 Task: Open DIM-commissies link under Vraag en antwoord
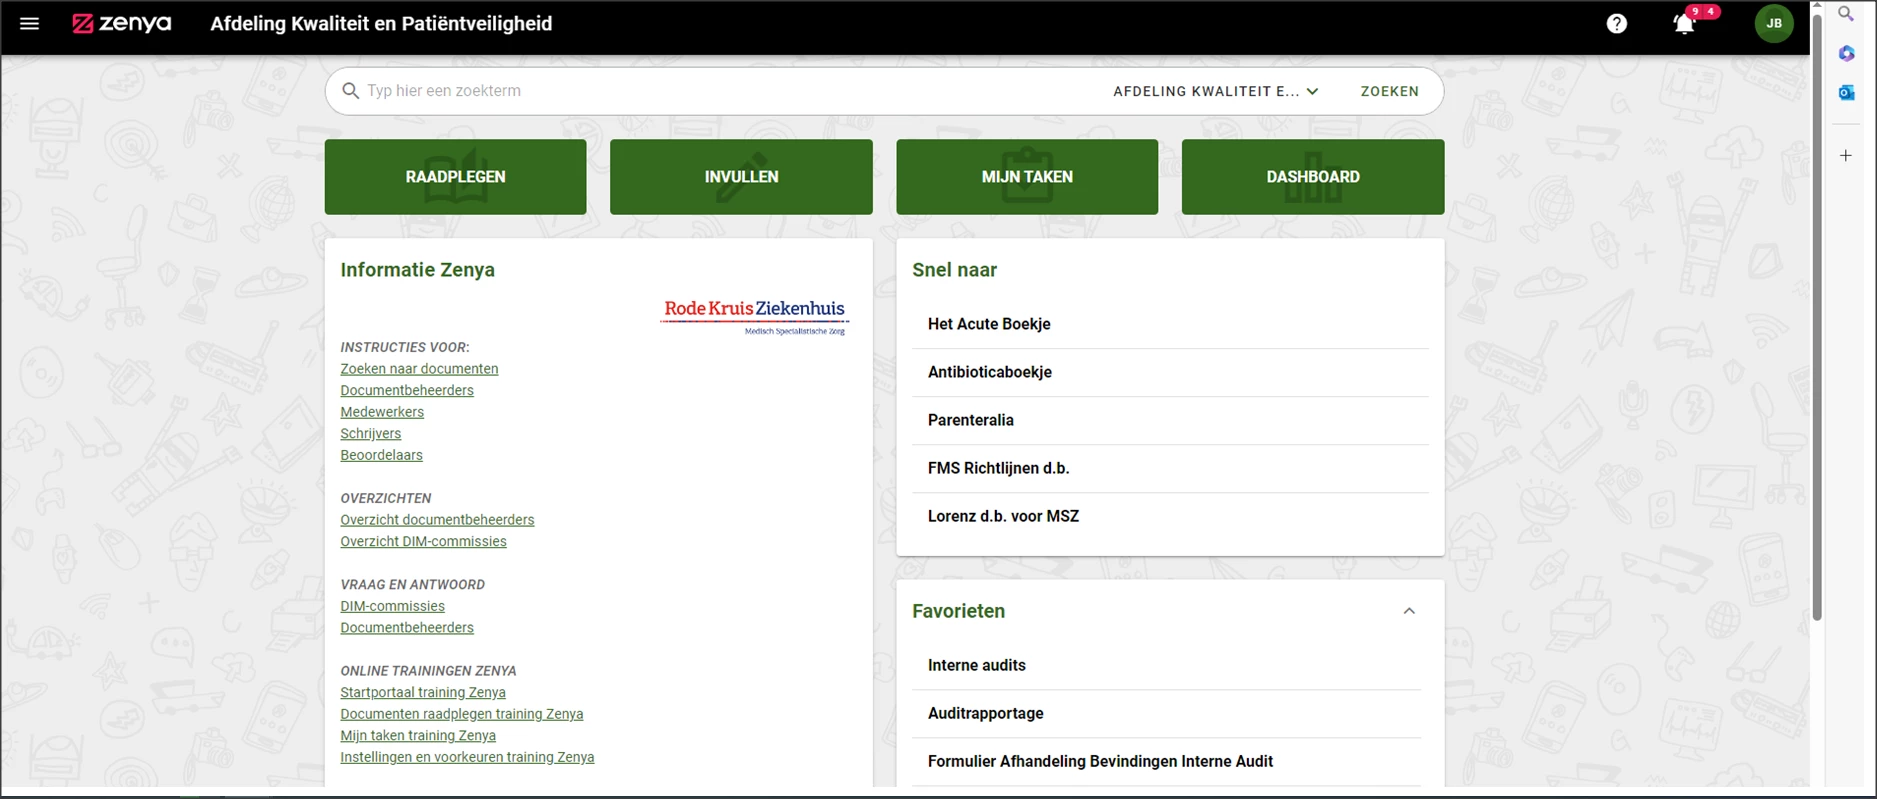392,606
